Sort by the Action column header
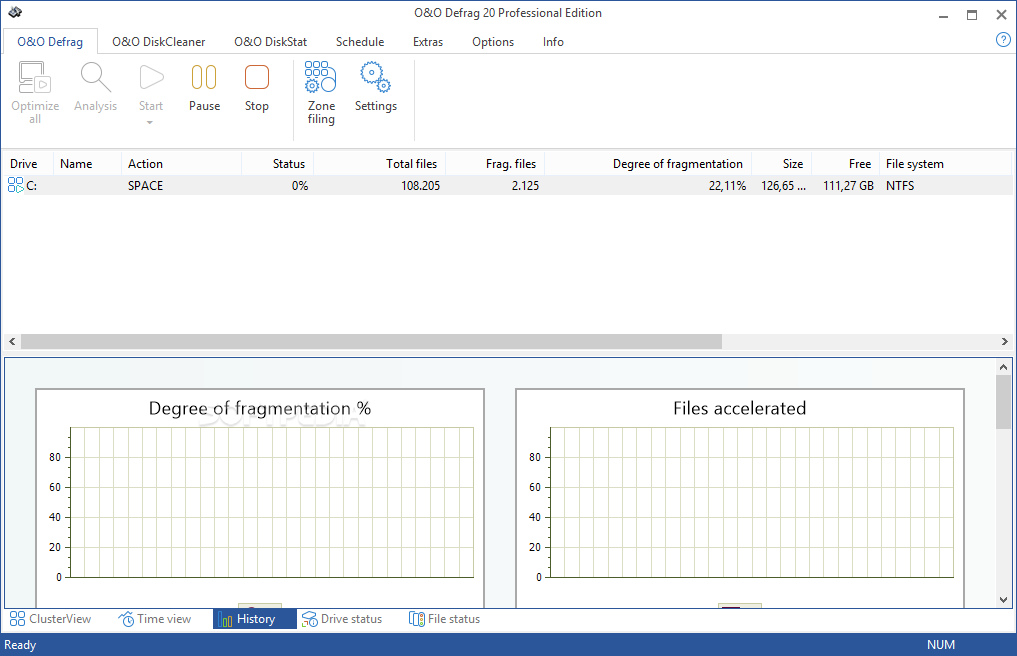Image resolution: width=1017 pixels, height=656 pixels. (x=181, y=164)
